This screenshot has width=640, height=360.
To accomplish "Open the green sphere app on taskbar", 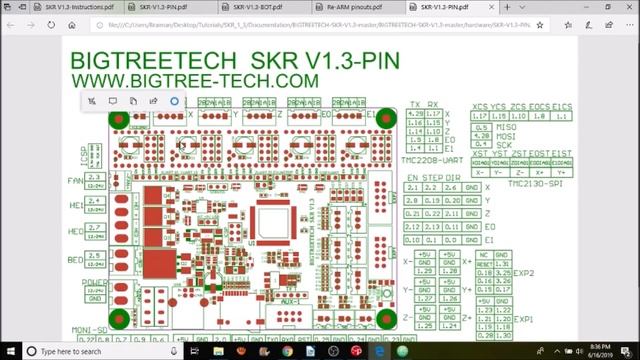I will pyautogui.click(x=402, y=351).
